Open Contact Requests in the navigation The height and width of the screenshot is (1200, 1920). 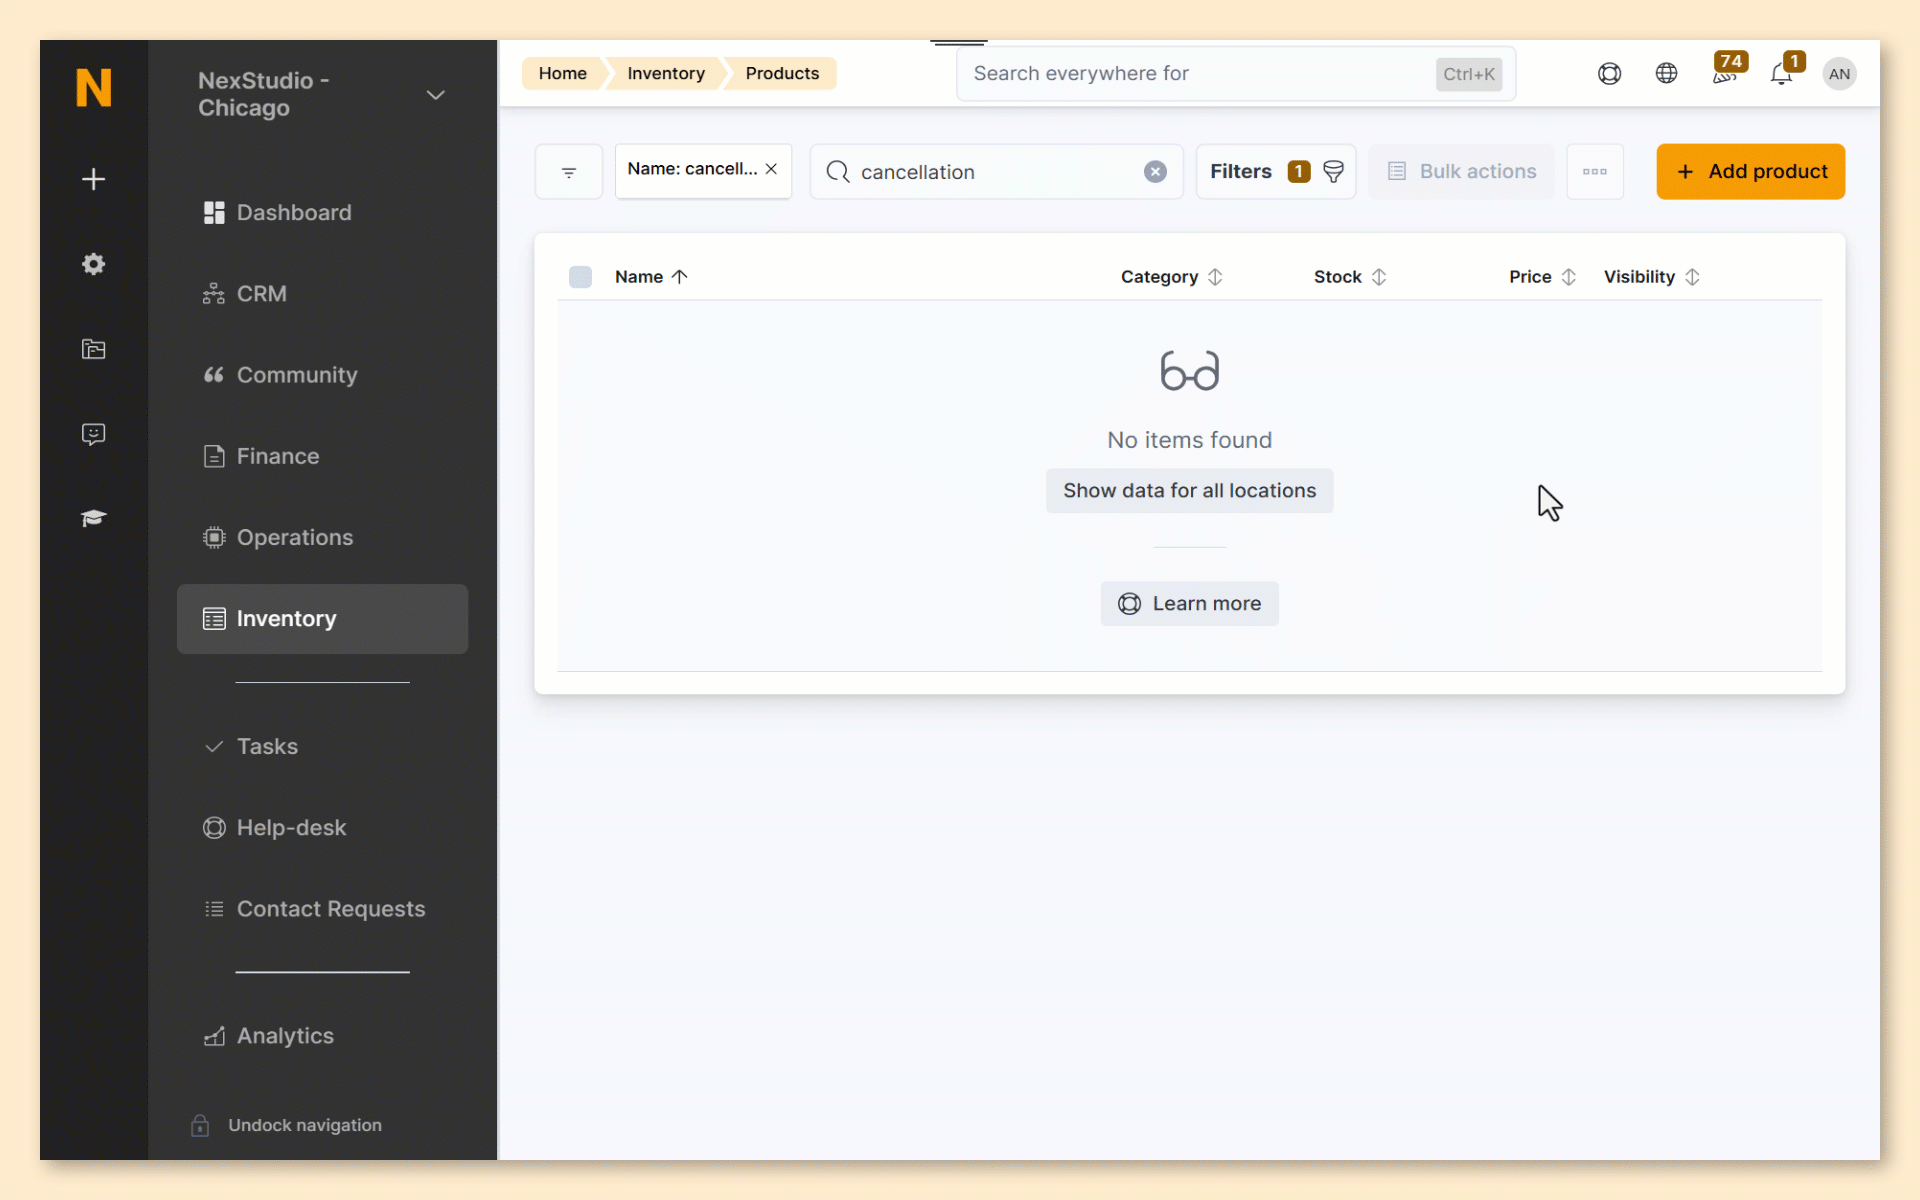click(x=322, y=909)
